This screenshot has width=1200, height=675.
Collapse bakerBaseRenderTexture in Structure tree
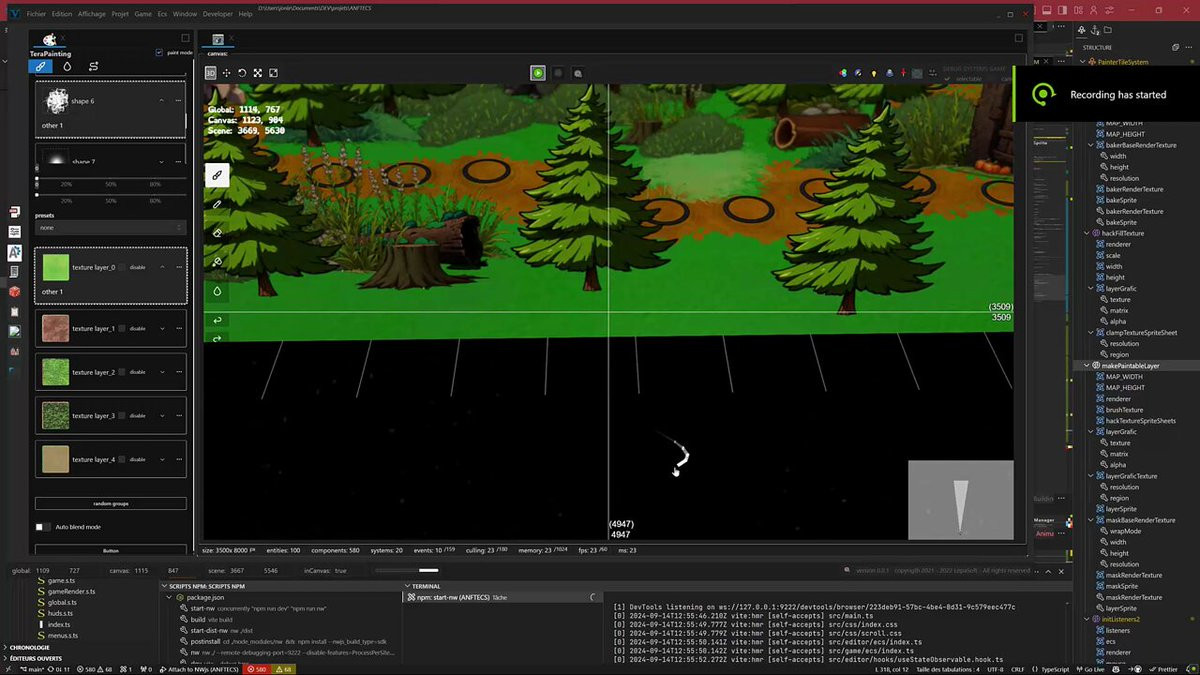tap(1090, 145)
